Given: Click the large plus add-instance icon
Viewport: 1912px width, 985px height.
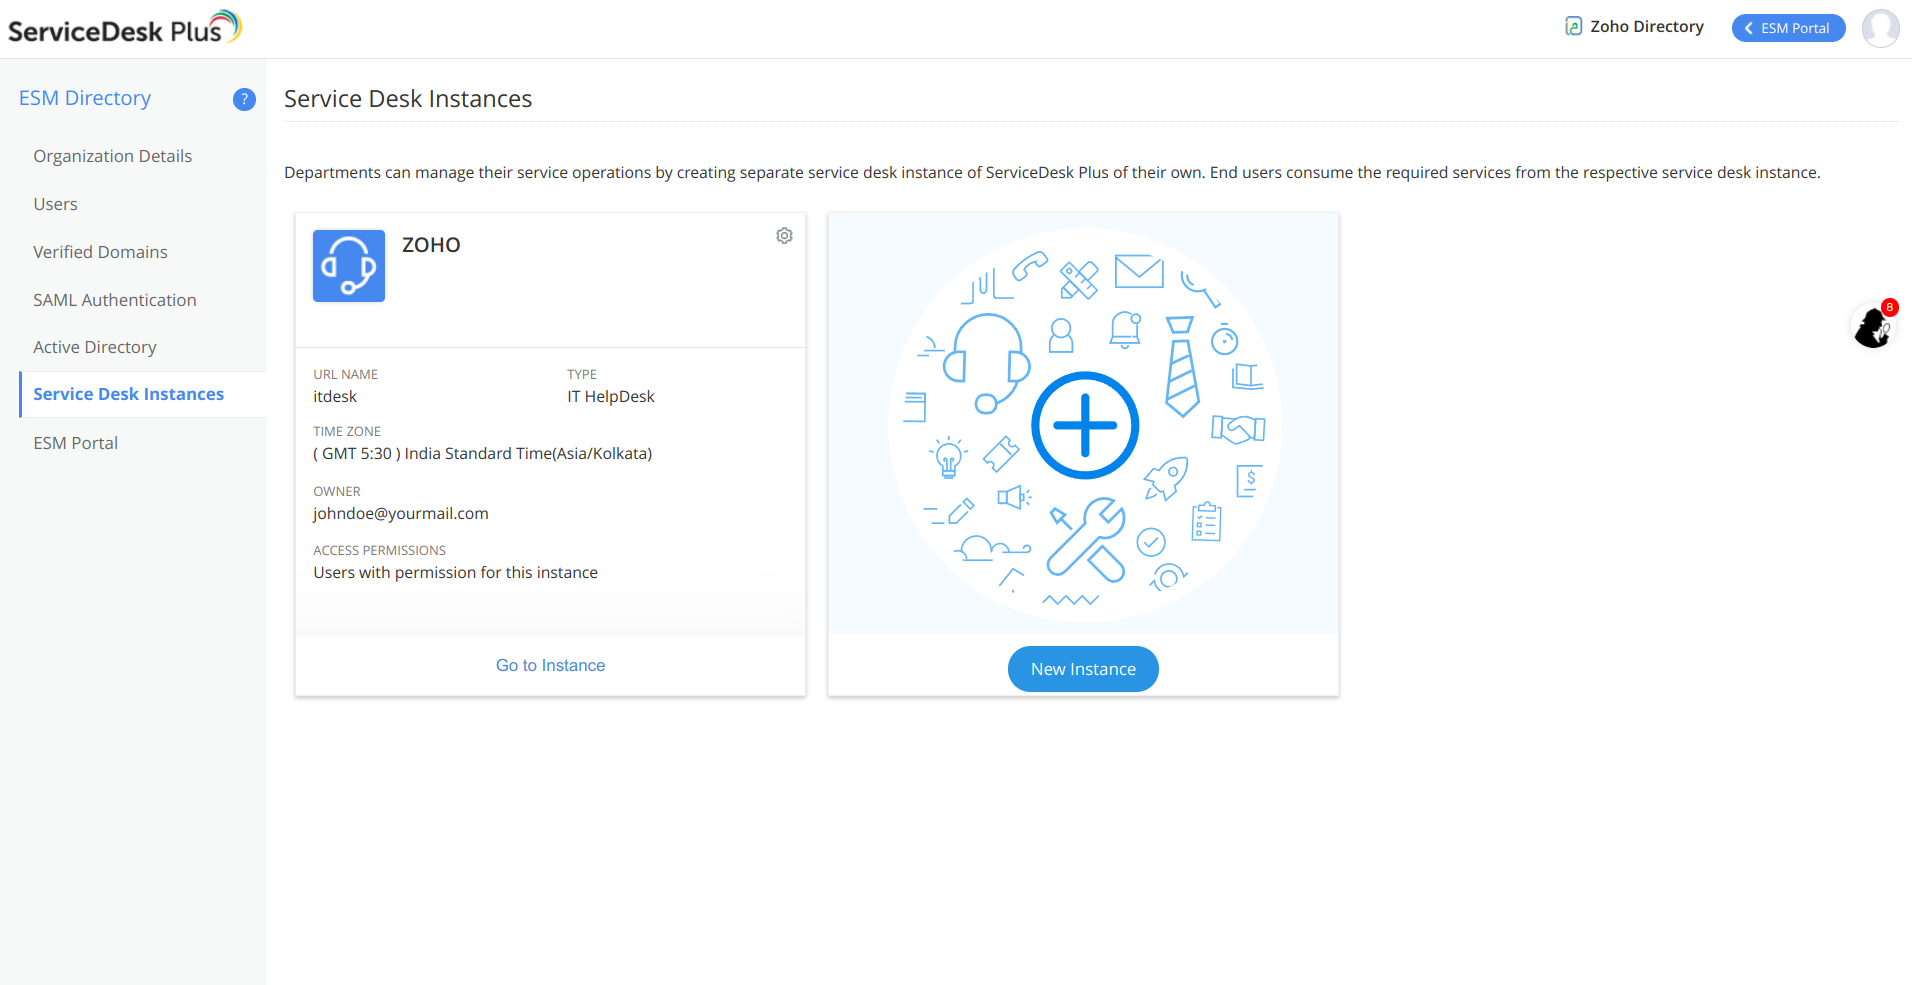Looking at the screenshot, I should (1085, 425).
